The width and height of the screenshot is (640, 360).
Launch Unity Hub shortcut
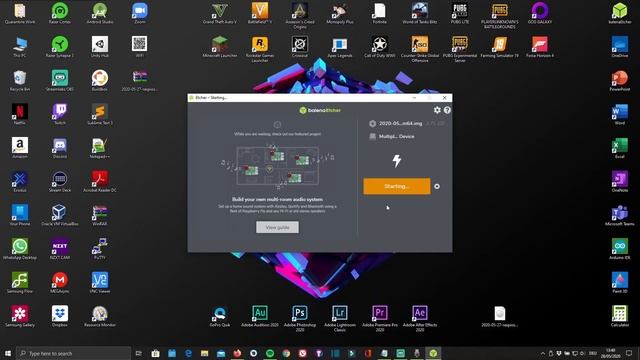tap(100, 47)
